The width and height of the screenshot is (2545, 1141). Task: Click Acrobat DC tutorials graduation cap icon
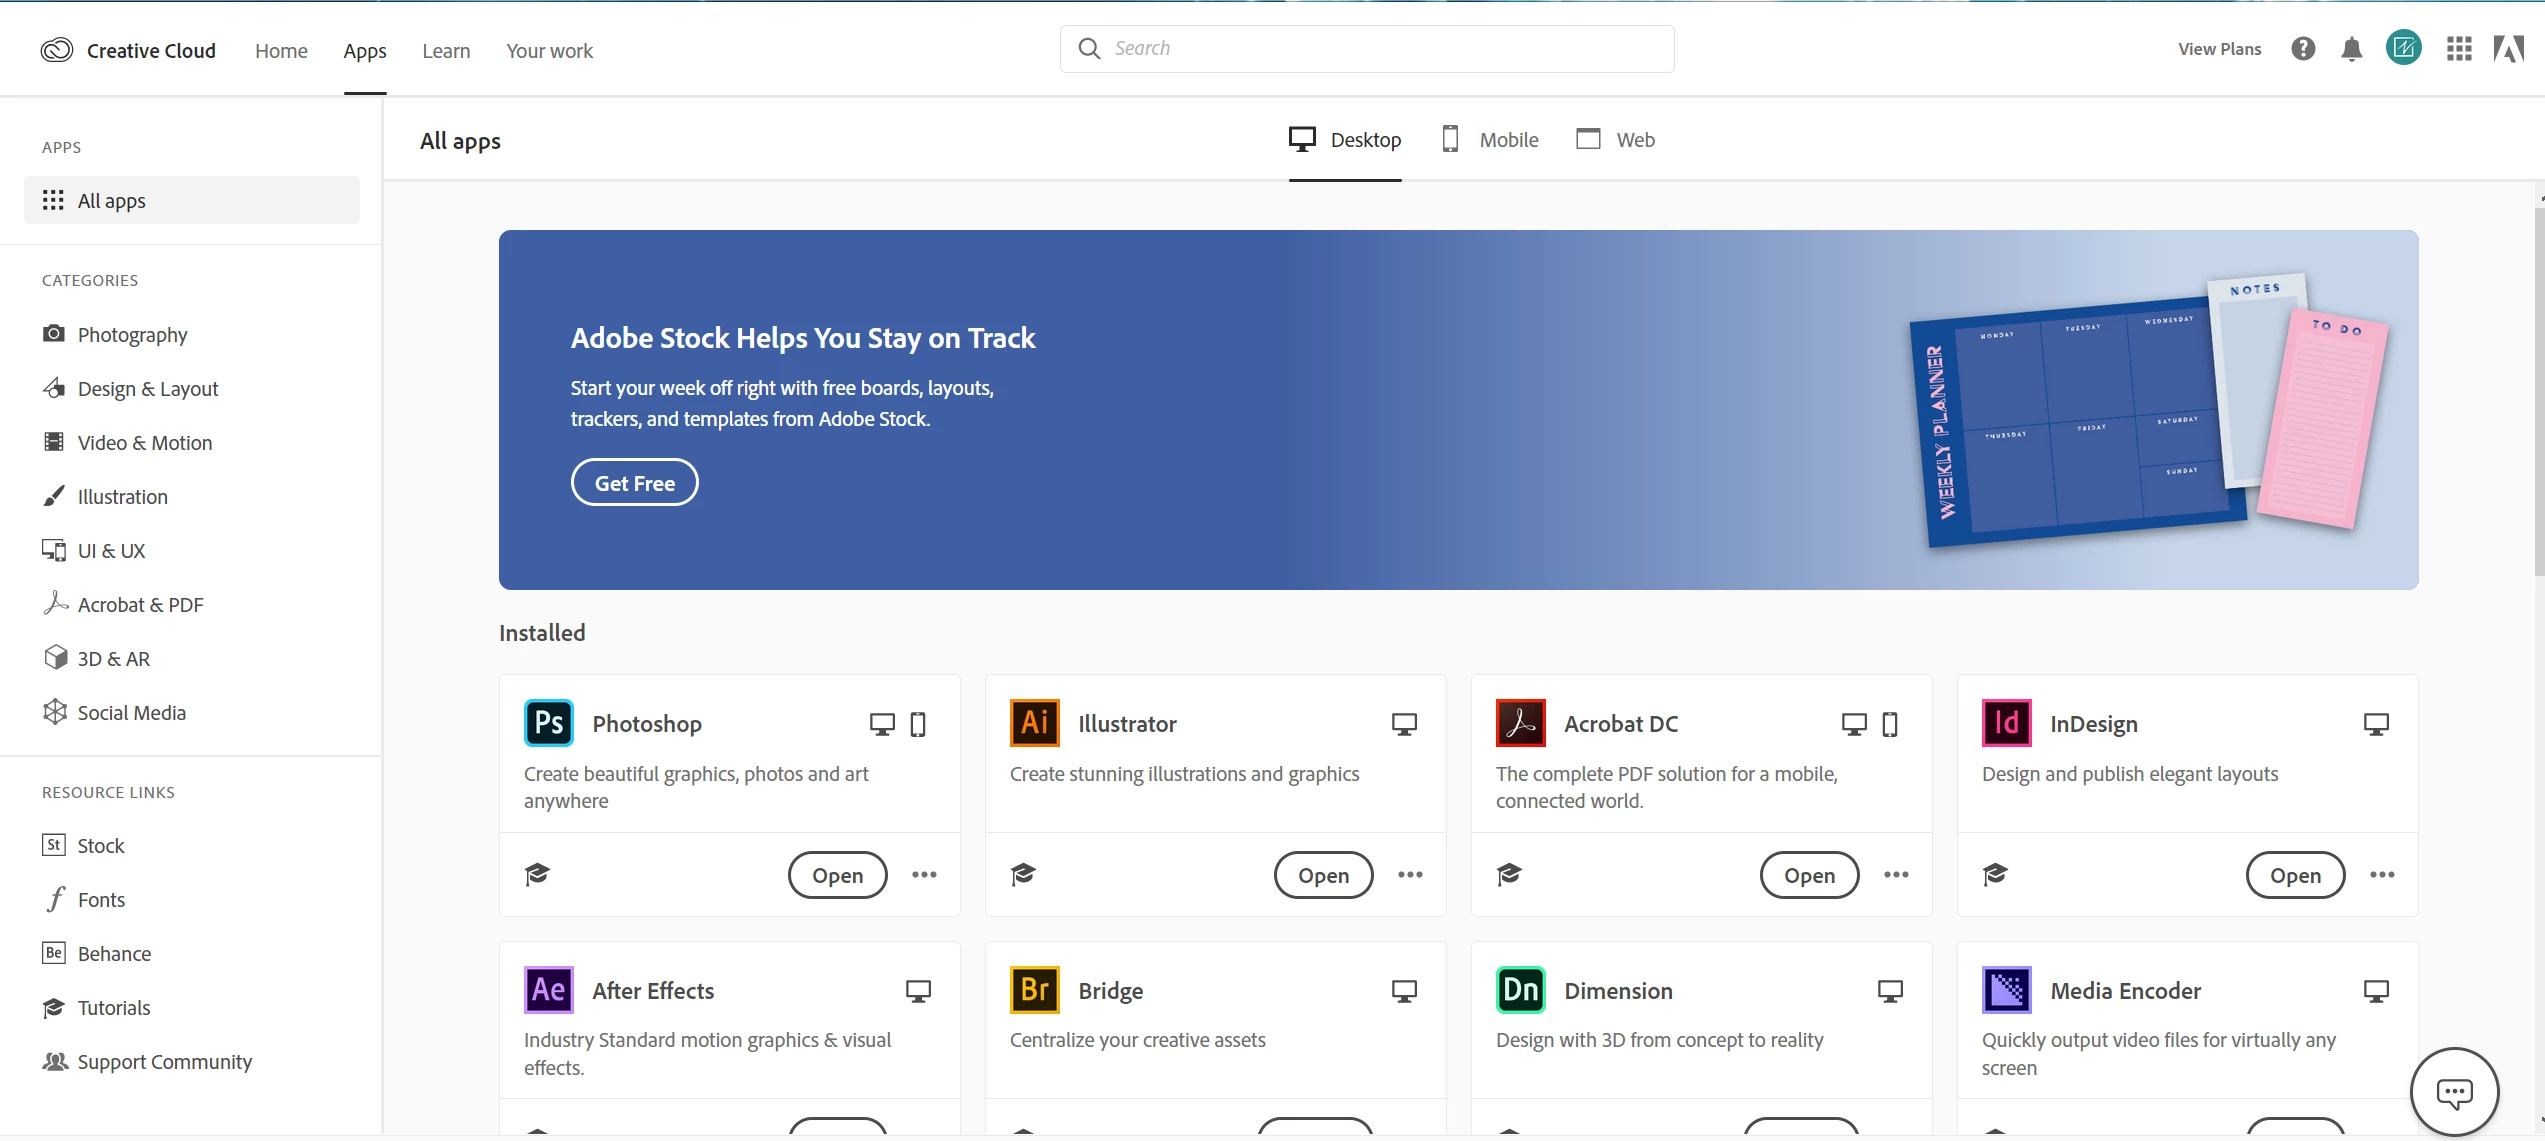pyautogui.click(x=1509, y=875)
